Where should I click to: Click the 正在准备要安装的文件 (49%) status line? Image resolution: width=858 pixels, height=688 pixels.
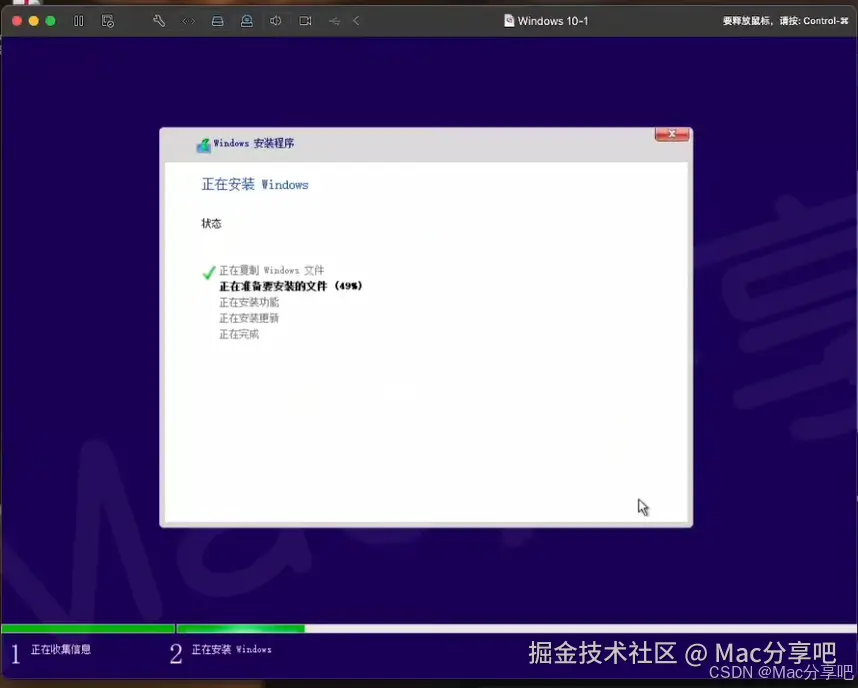(x=290, y=286)
